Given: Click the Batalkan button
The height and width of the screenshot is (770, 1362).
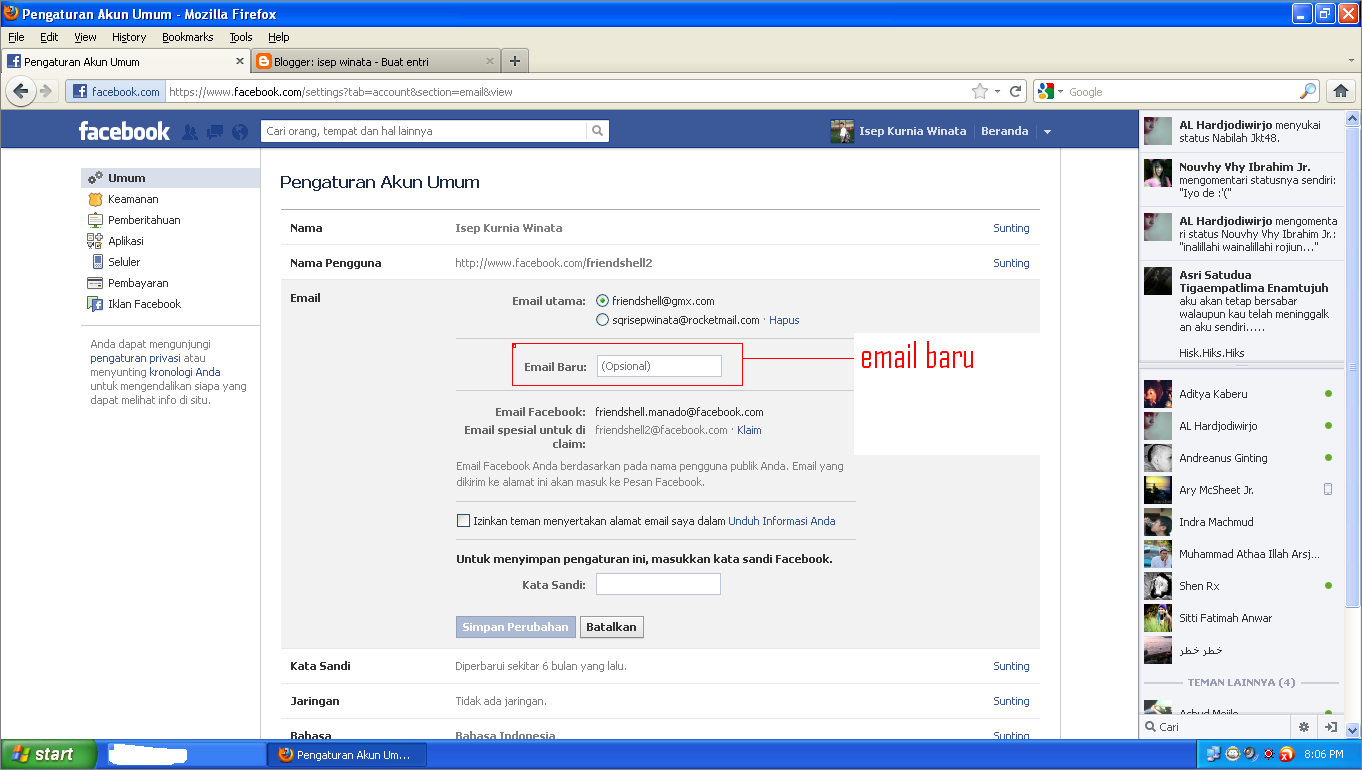Looking at the screenshot, I should [611, 627].
